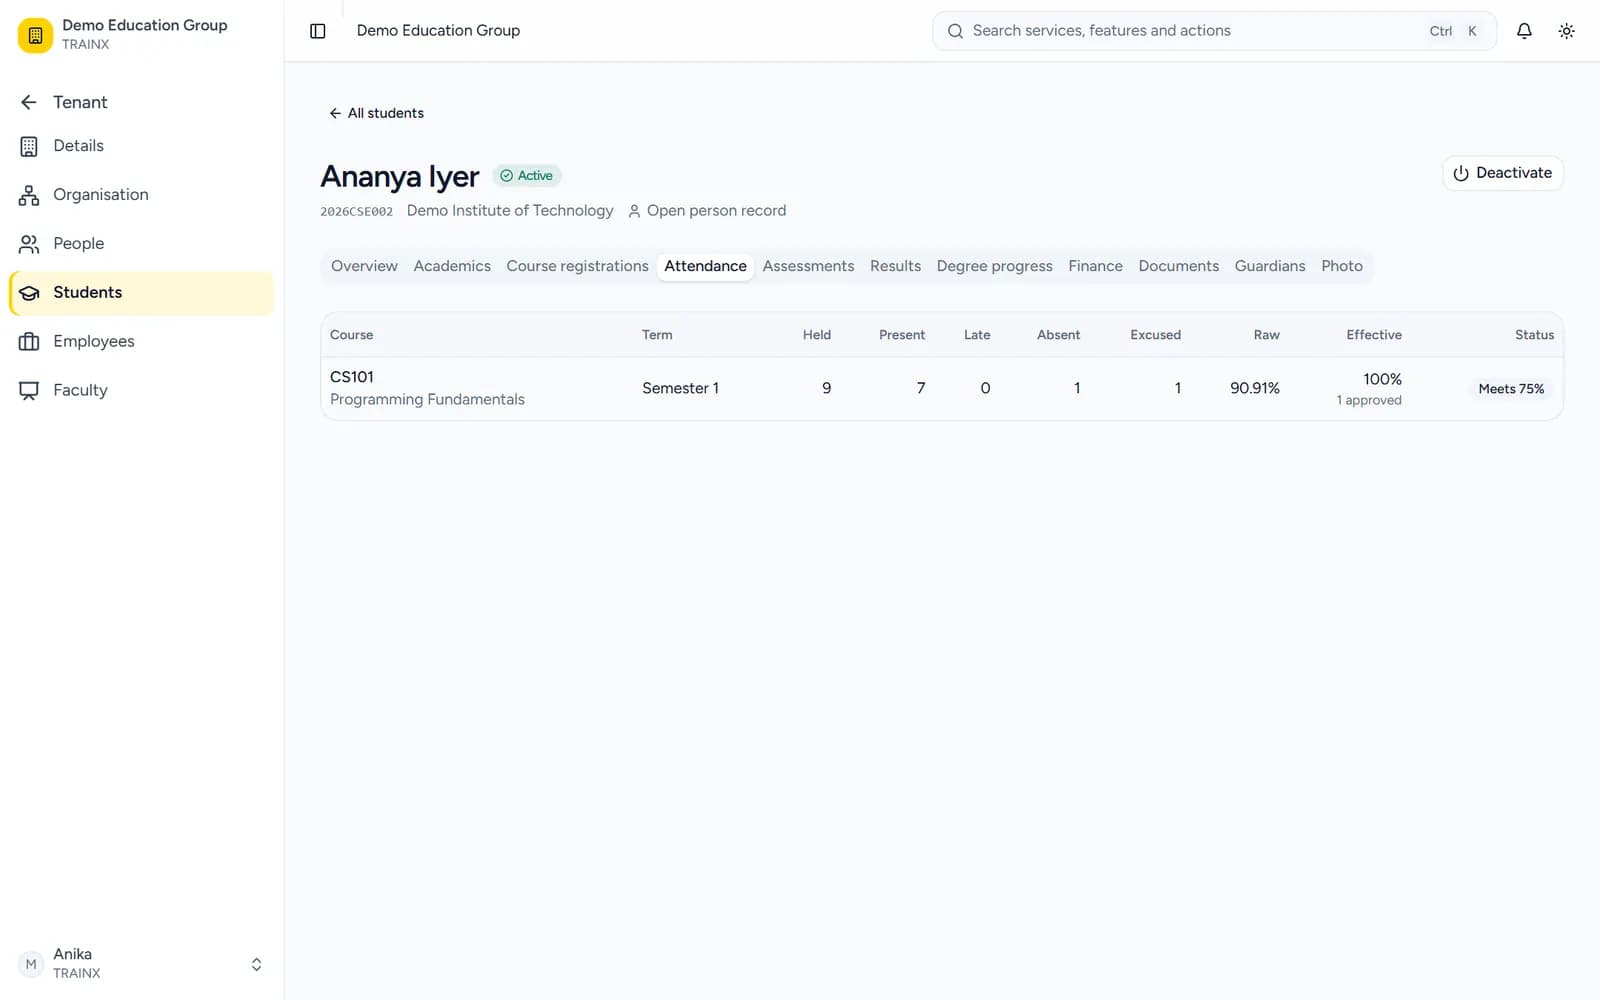Toggle the sidebar panel icon

(318, 31)
